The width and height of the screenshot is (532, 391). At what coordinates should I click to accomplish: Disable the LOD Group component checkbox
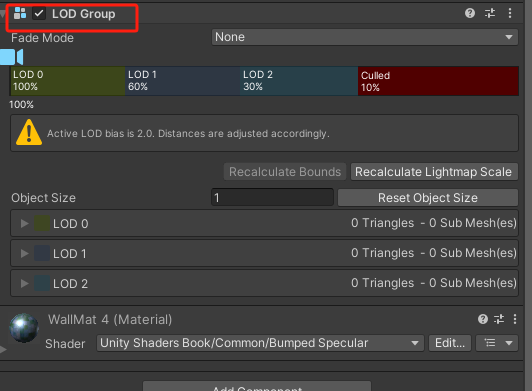pos(39,14)
